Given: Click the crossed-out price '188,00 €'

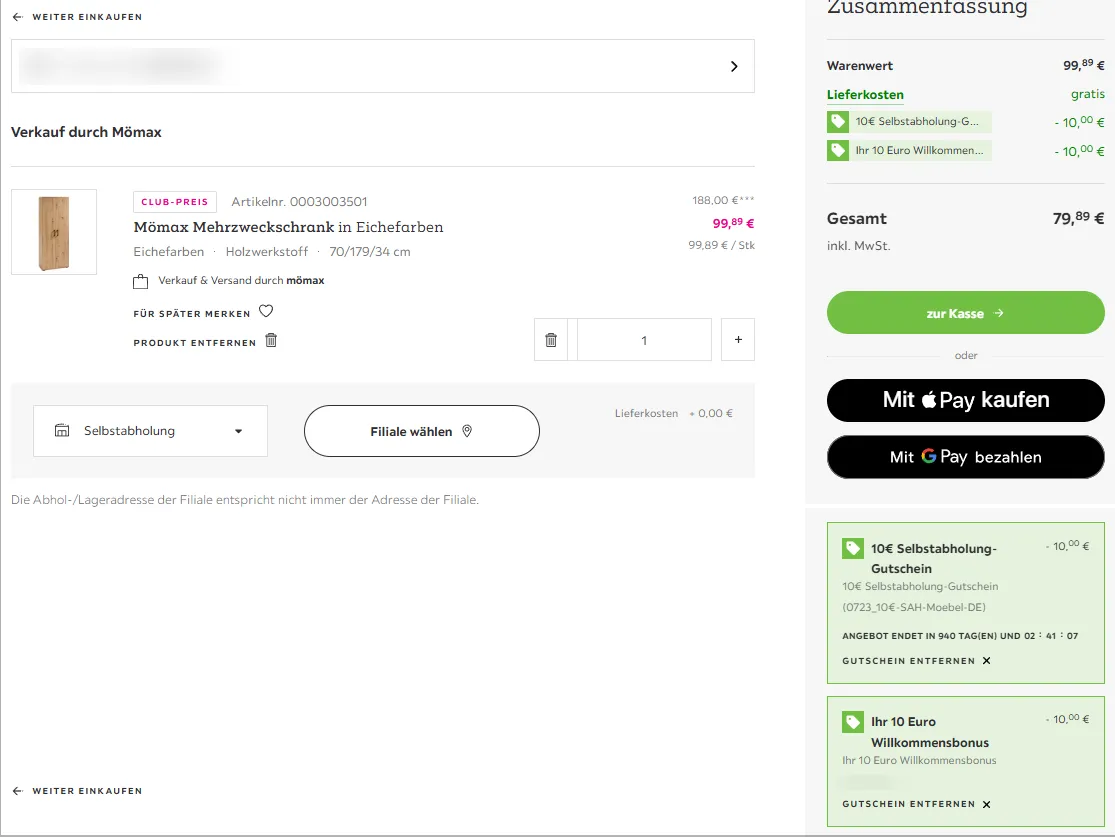Looking at the screenshot, I should coord(723,201).
